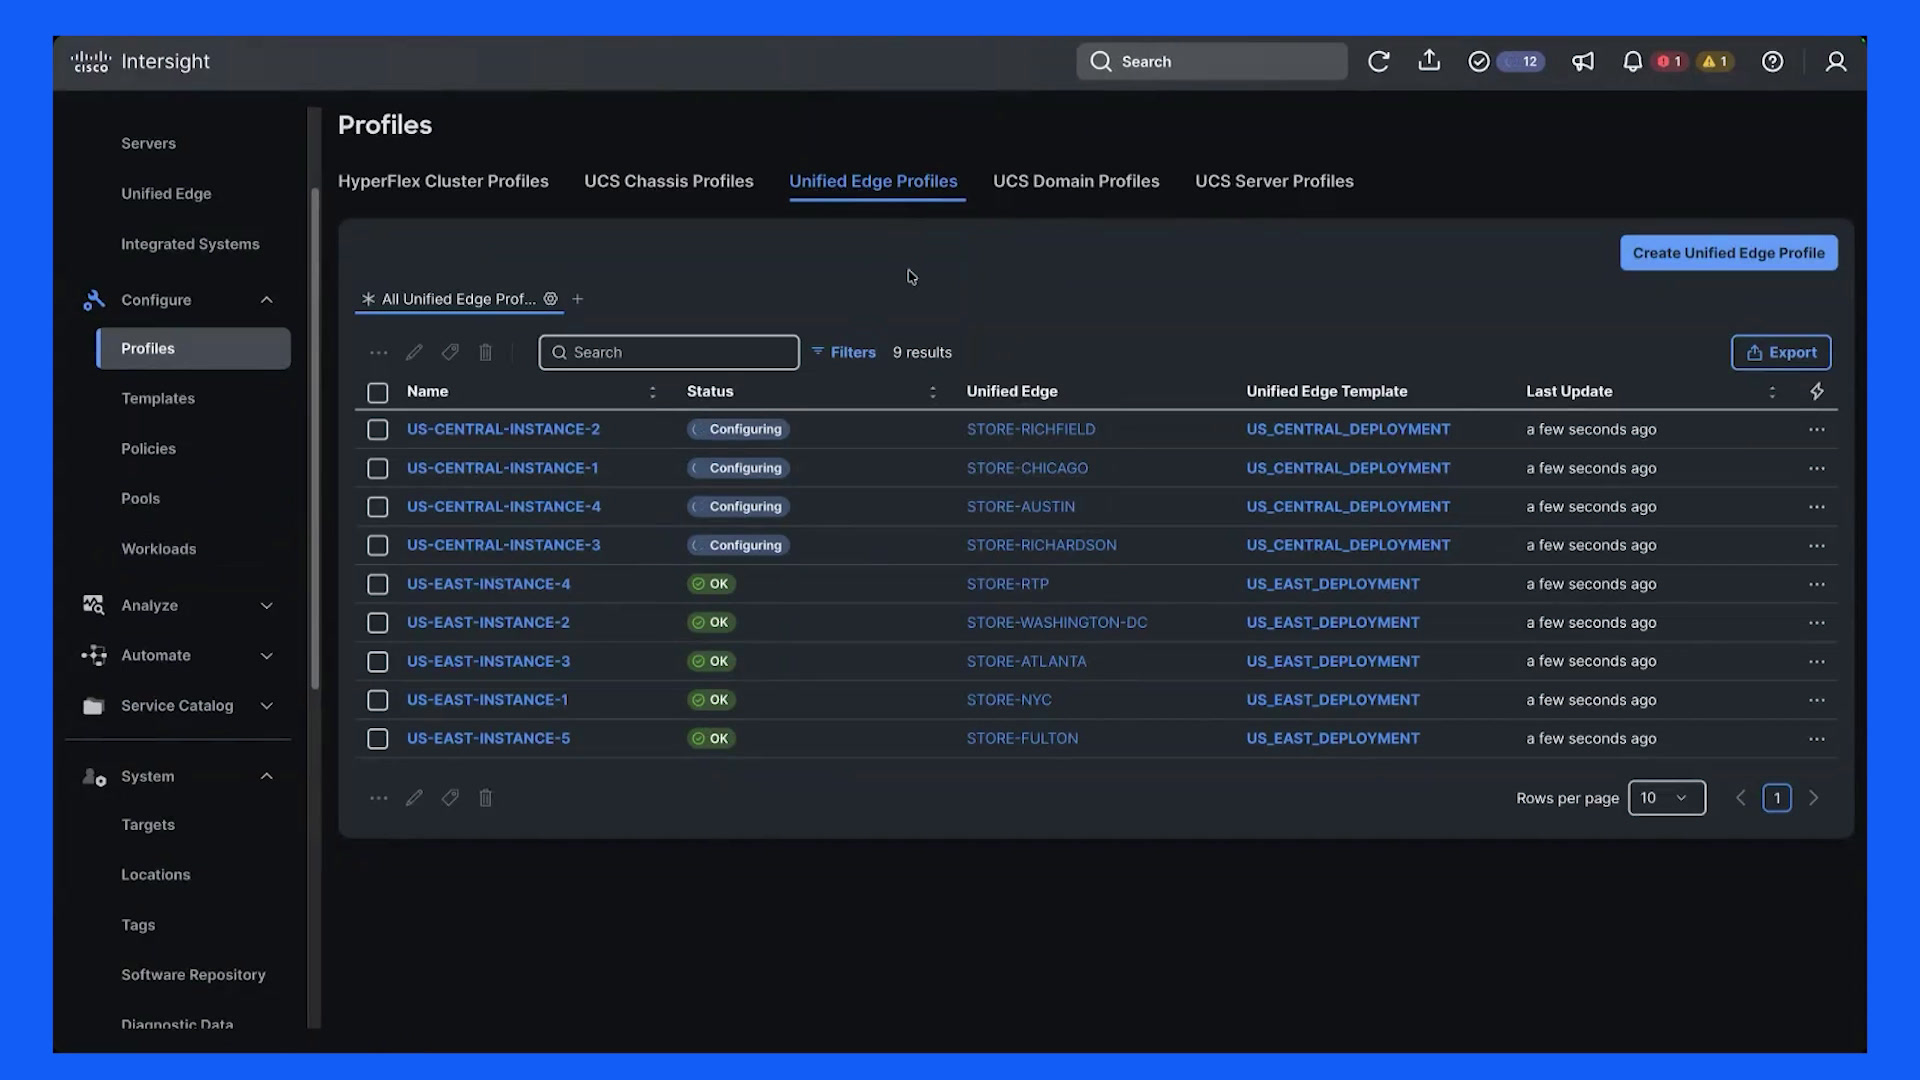The height and width of the screenshot is (1080, 1920).
Task: Open the Filters option
Action: click(x=843, y=352)
